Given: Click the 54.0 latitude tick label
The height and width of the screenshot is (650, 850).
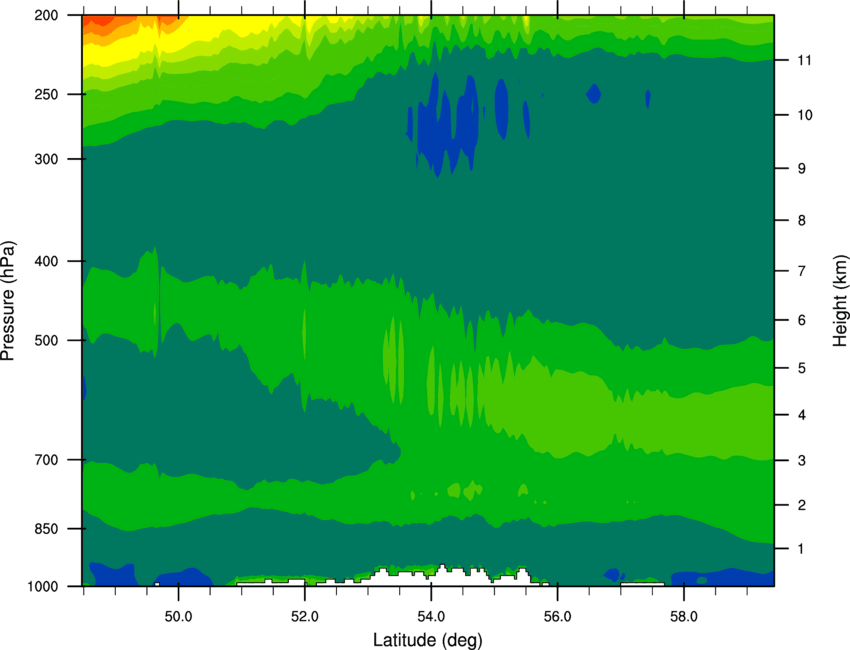Looking at the screenshot, I should (x=432, y=617).
